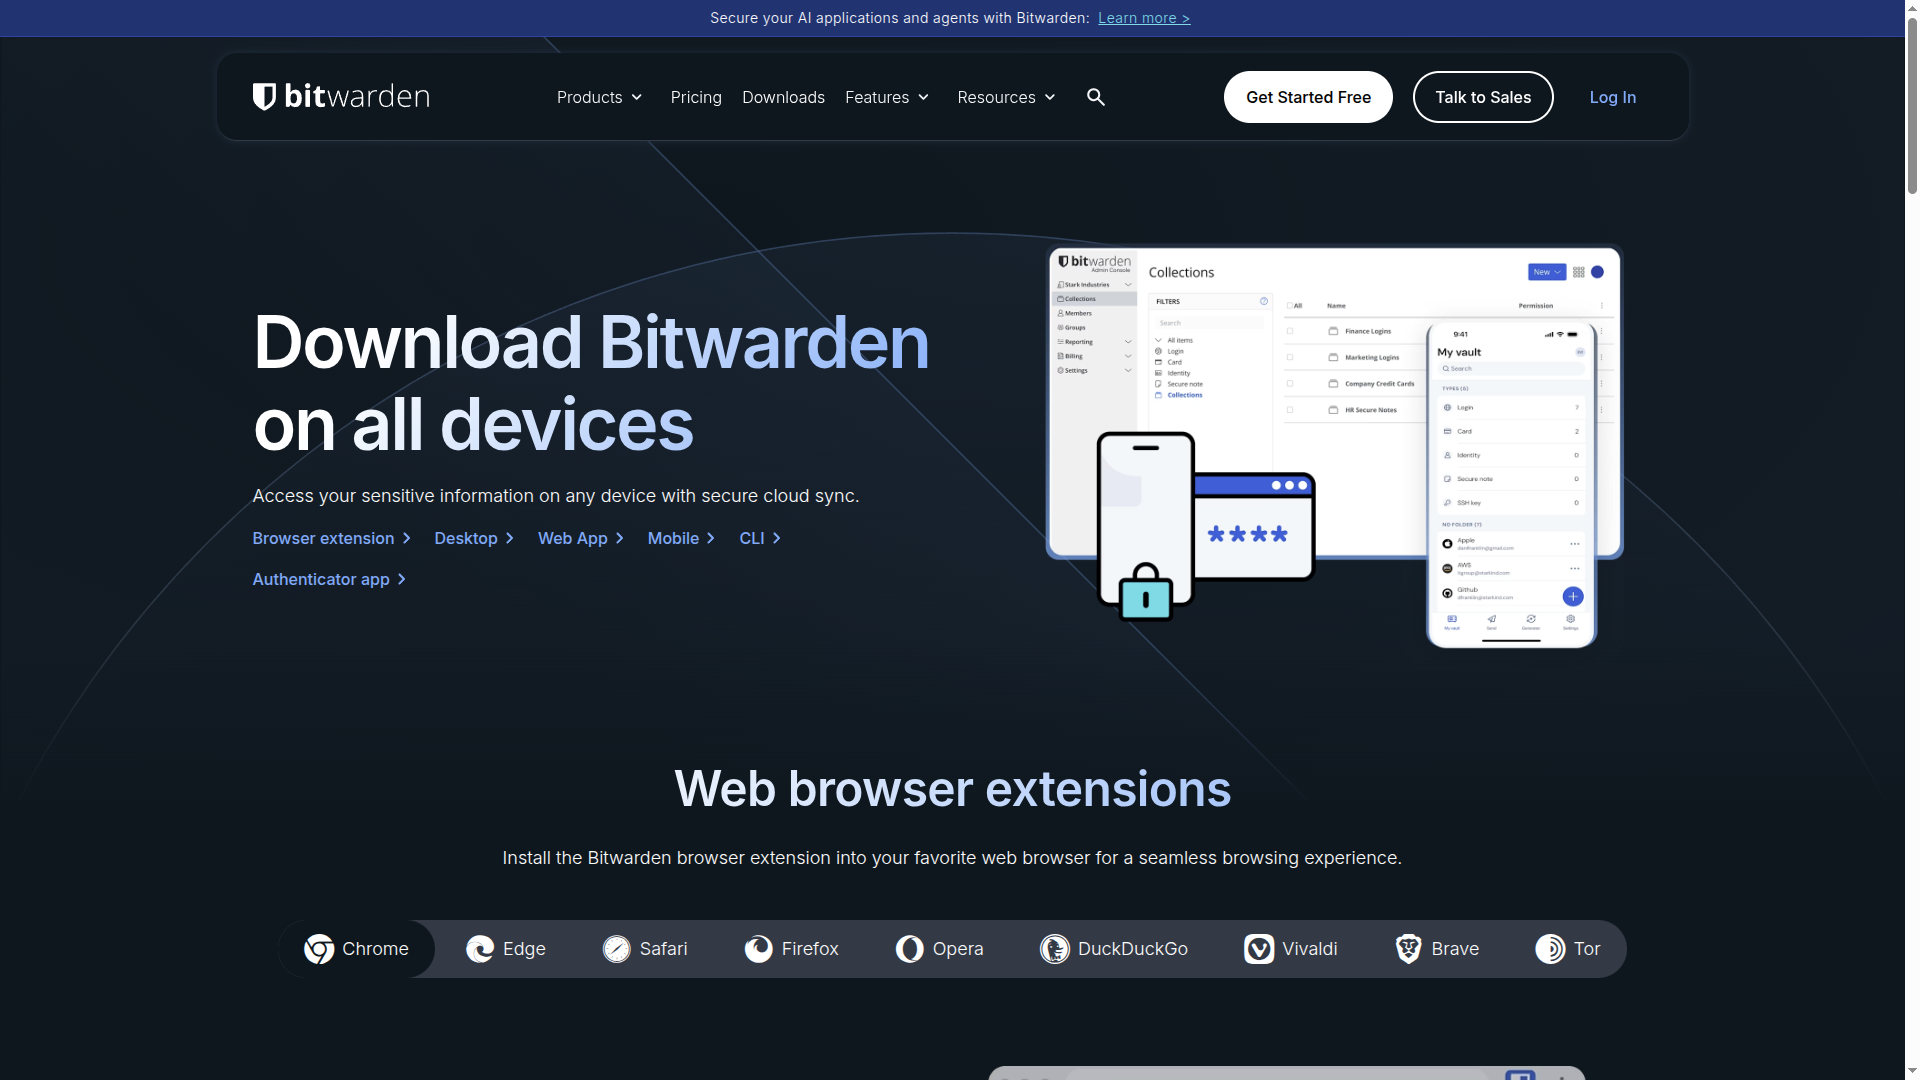This screenshot has height=1080, width=1920.
Task: Go to Downloads in the navigation
Action: coord(783,97)
